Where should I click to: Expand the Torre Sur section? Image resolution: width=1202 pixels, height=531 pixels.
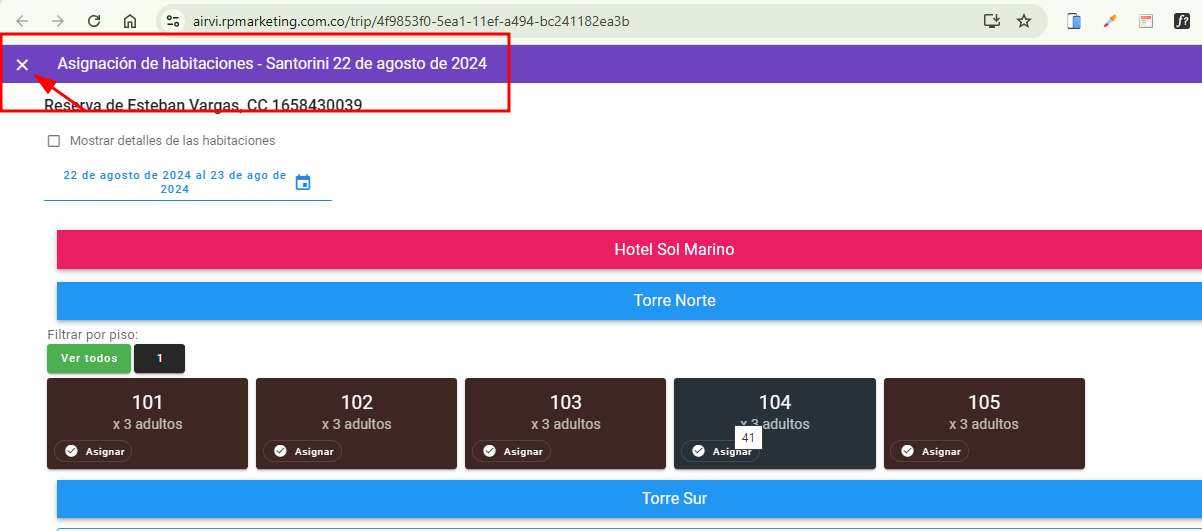pos(674,499)
